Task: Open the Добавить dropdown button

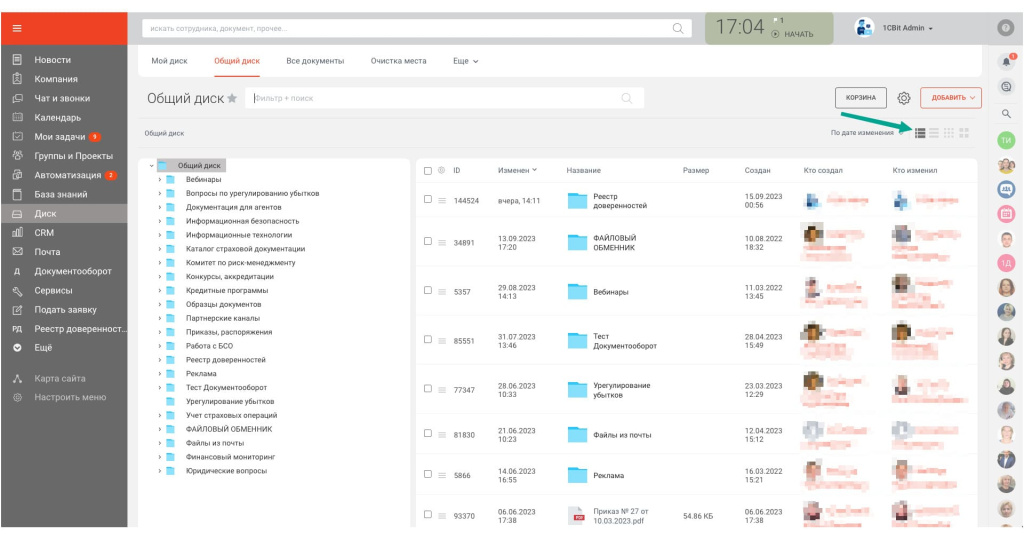Action: [950, 98]
